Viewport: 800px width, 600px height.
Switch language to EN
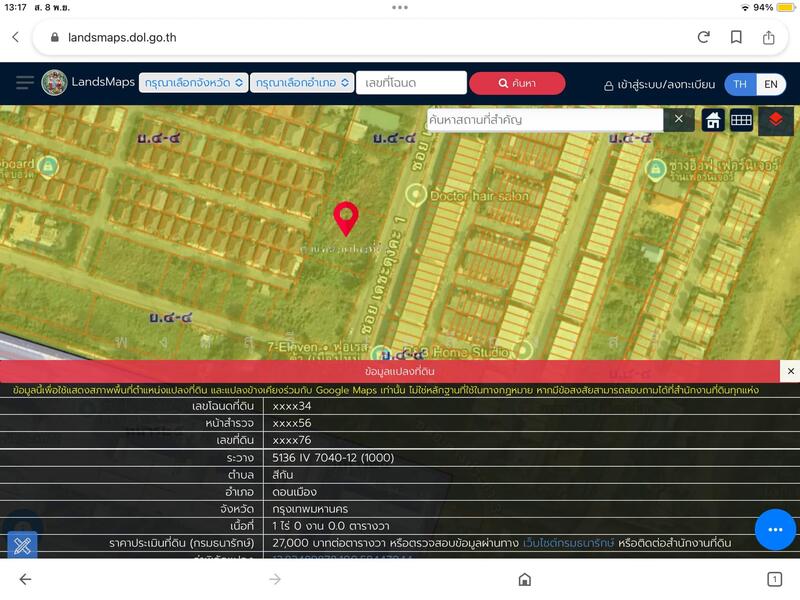[771, 84]
